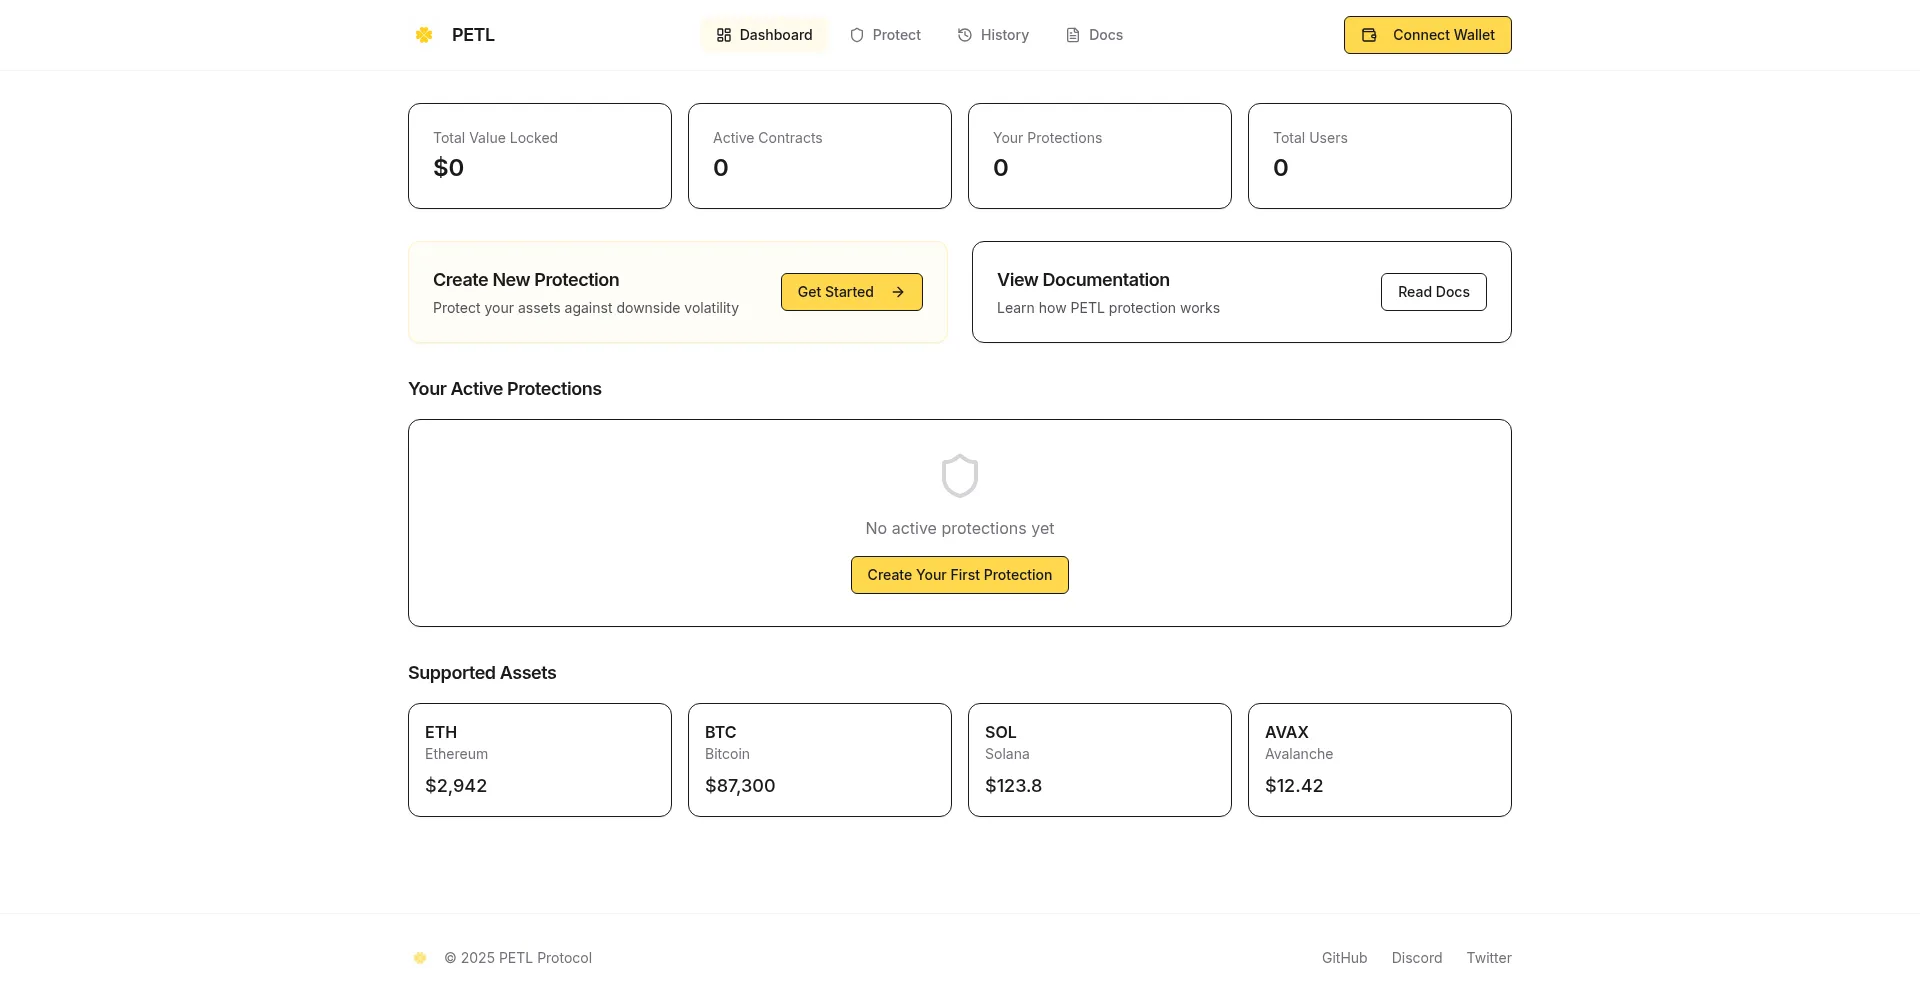Pick the AVAX Avalanche asset card
Viewport: 1920px width, 993px height.
1380,760
